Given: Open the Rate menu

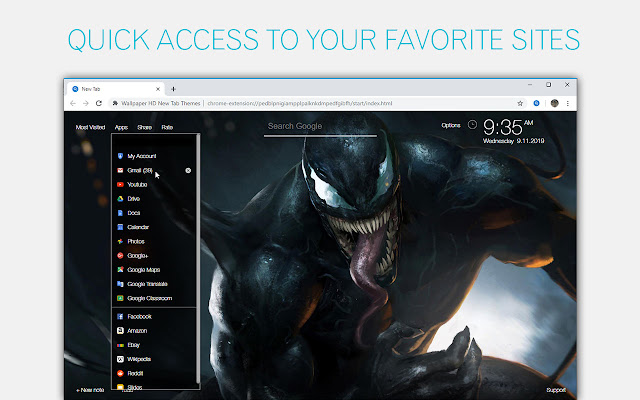Looking at the screenshot, I should (x=167, y=127).
